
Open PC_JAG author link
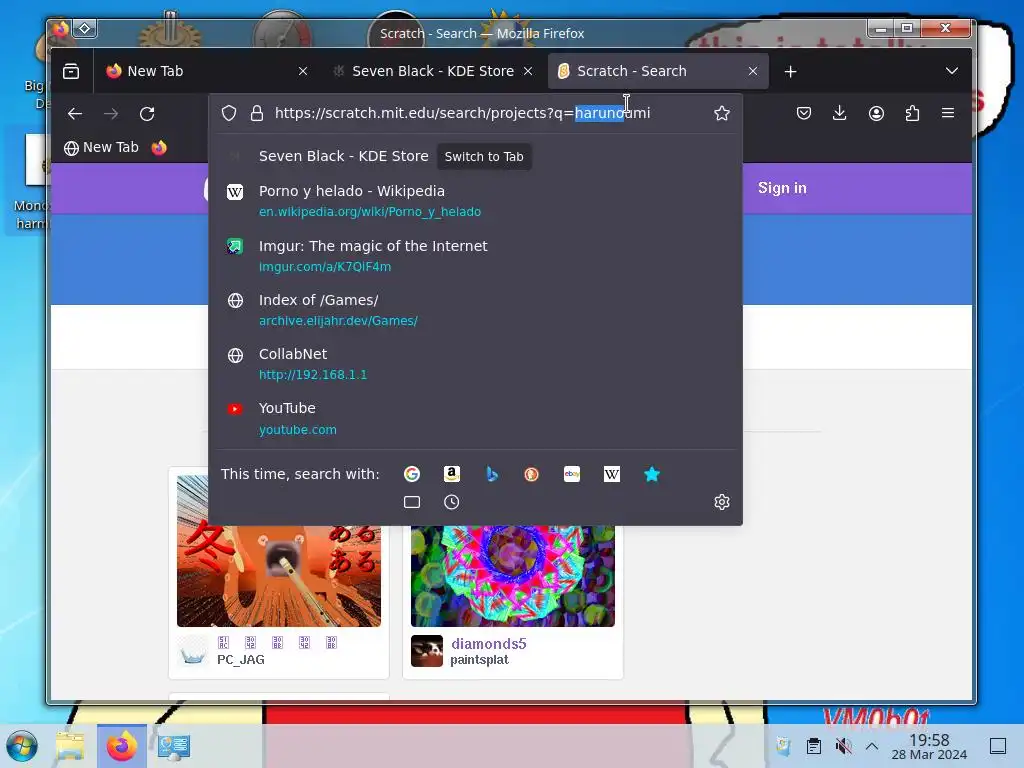tap(241, 660)
